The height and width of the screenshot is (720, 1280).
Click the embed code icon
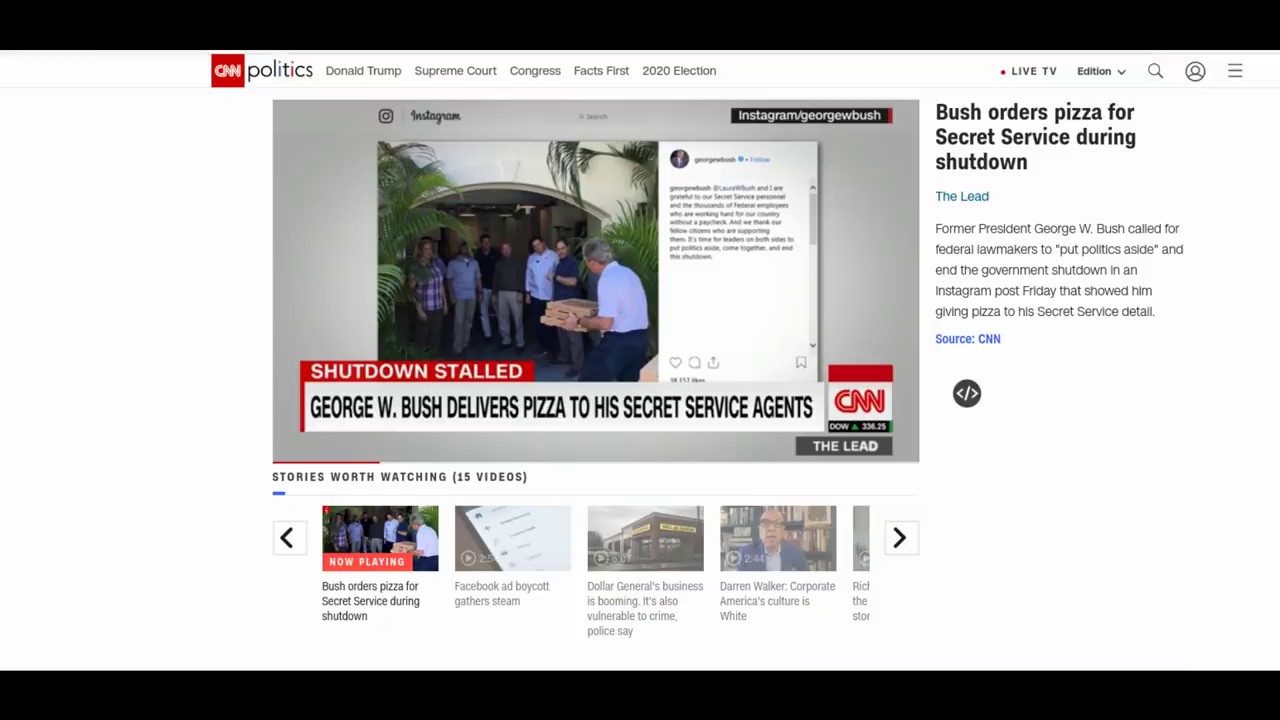coord(967,394)
